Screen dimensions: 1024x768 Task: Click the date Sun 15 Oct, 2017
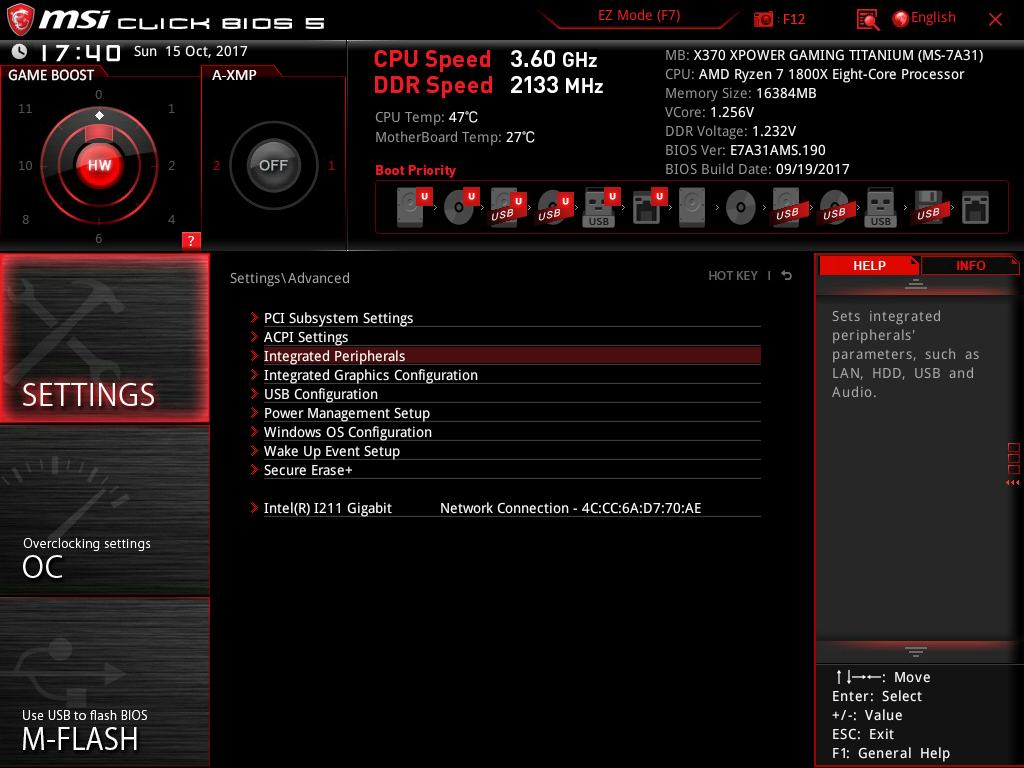click(x=191, y=51)
